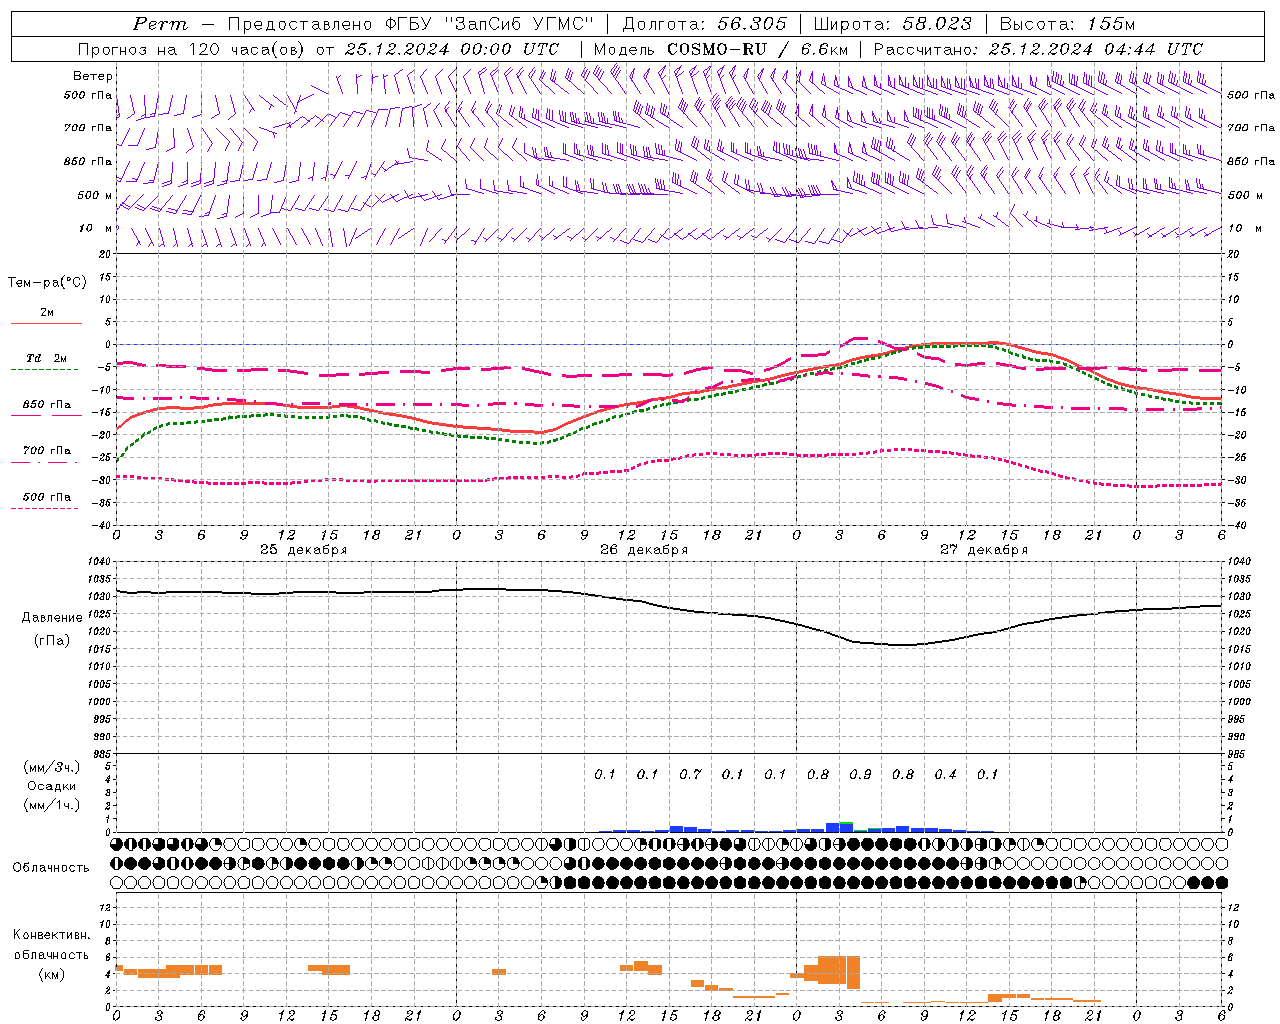This screenshot has width=1280, height=1024.
Task: Click the left '850 гПа' wind level label
Action: (88, 161)
